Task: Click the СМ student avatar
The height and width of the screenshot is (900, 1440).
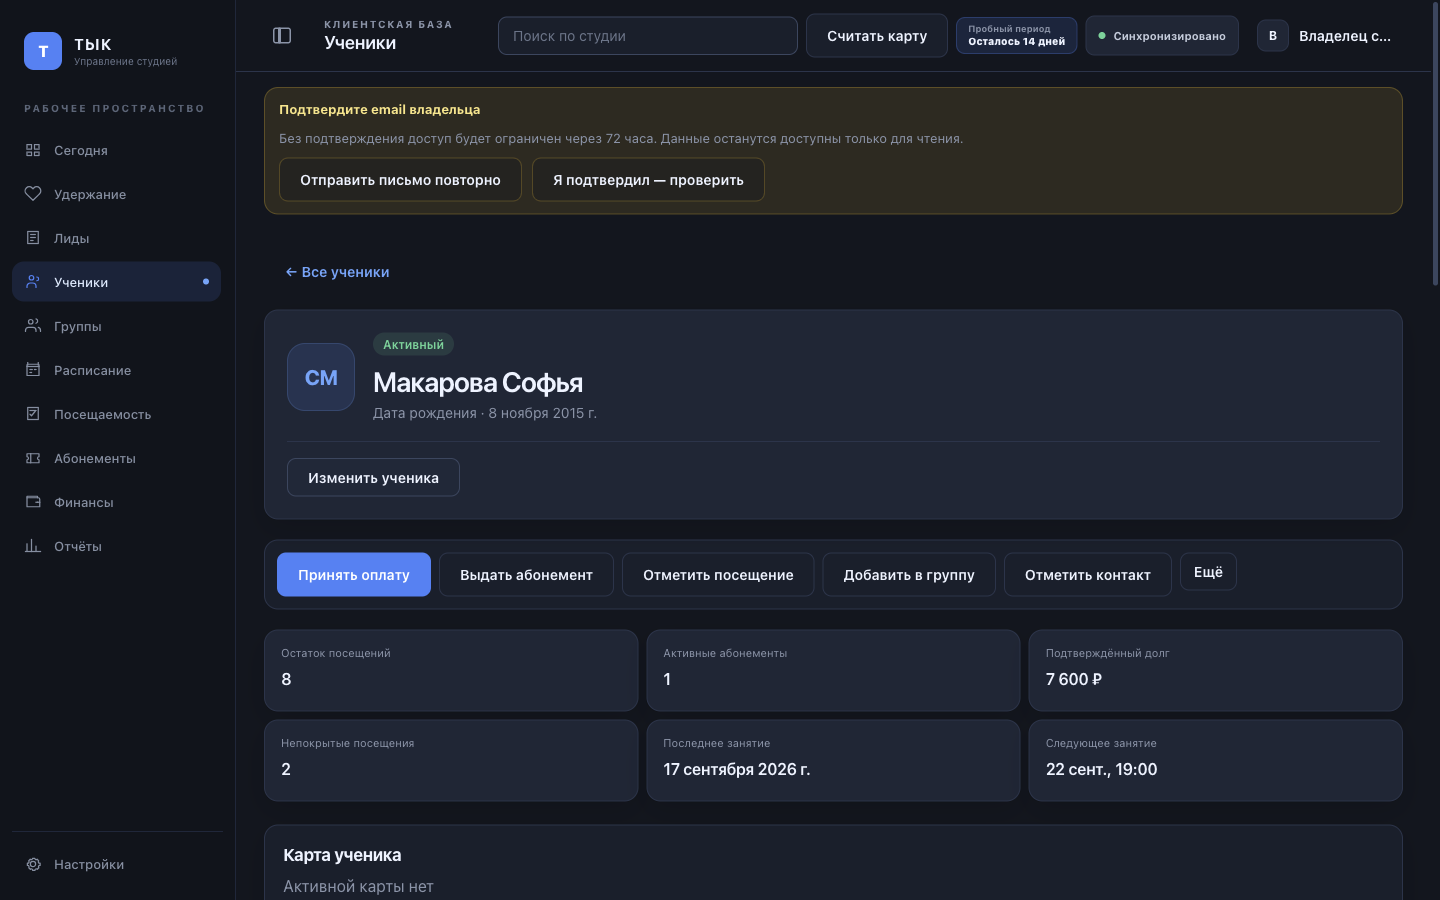Action: [x=321, y=377]
